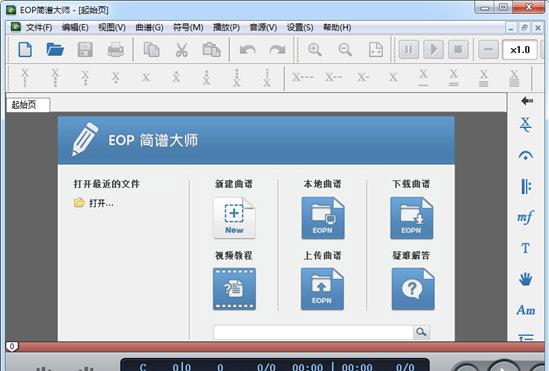Click the Cut scissors icon
549x371 pixels.
[x=181, y=49]
